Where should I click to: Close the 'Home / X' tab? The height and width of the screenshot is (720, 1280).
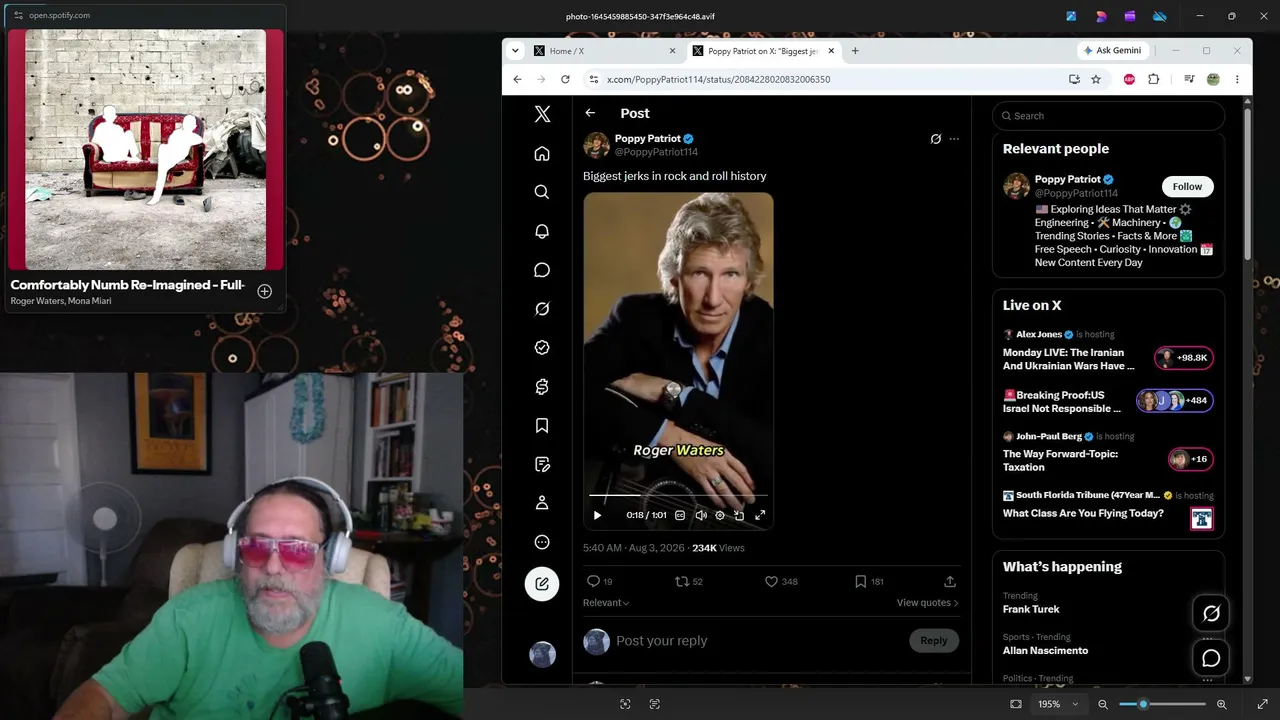[x=672, y=51]
